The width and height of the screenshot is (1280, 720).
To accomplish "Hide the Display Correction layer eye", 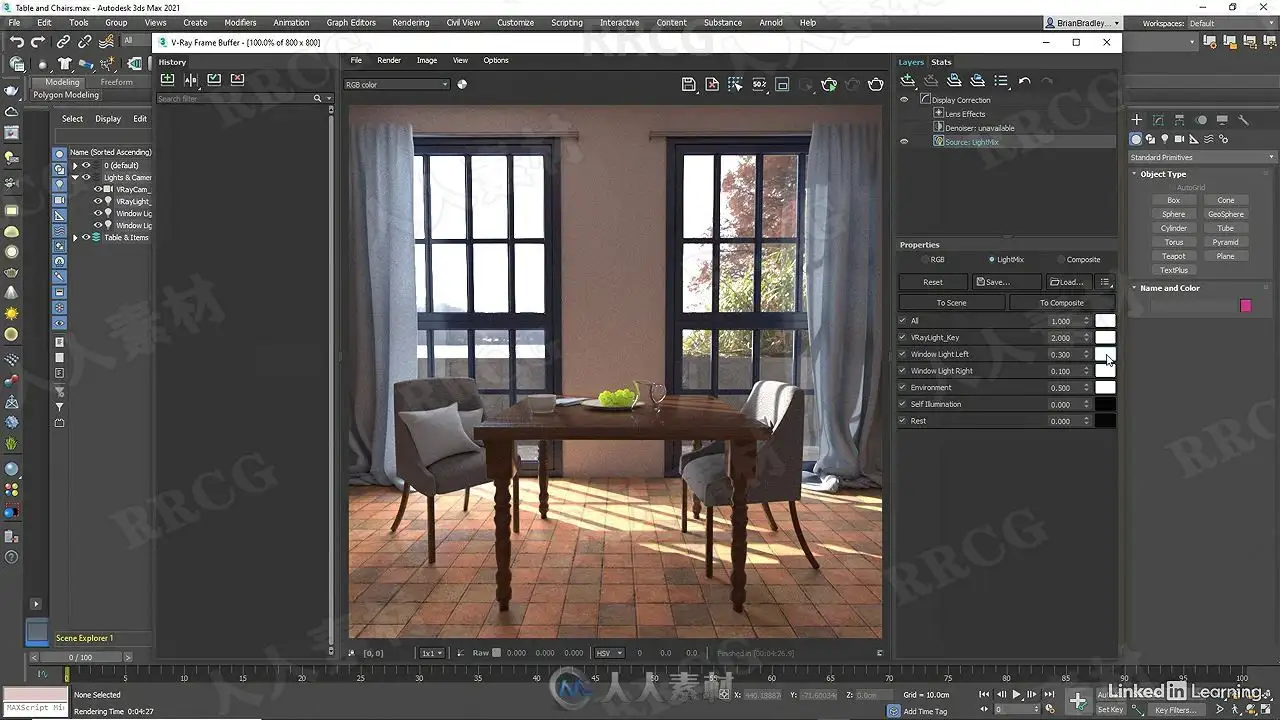I will click(x=904, y=100).
